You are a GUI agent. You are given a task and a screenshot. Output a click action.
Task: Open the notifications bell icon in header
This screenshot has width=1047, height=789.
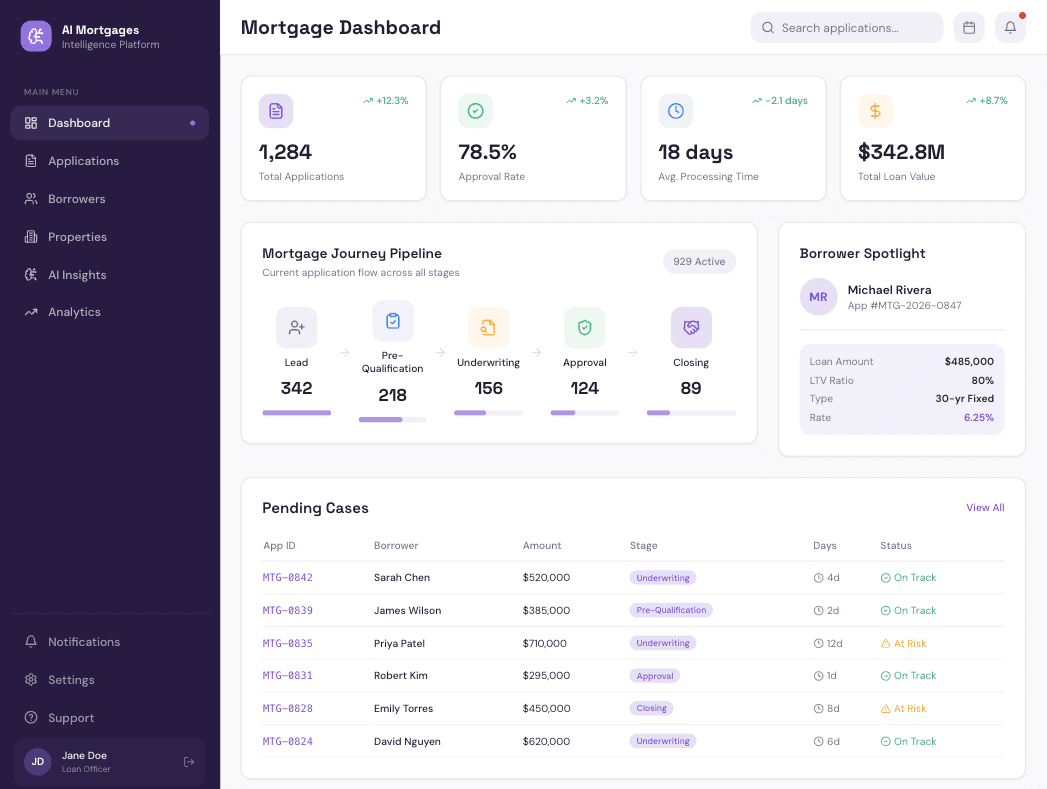1010,27
